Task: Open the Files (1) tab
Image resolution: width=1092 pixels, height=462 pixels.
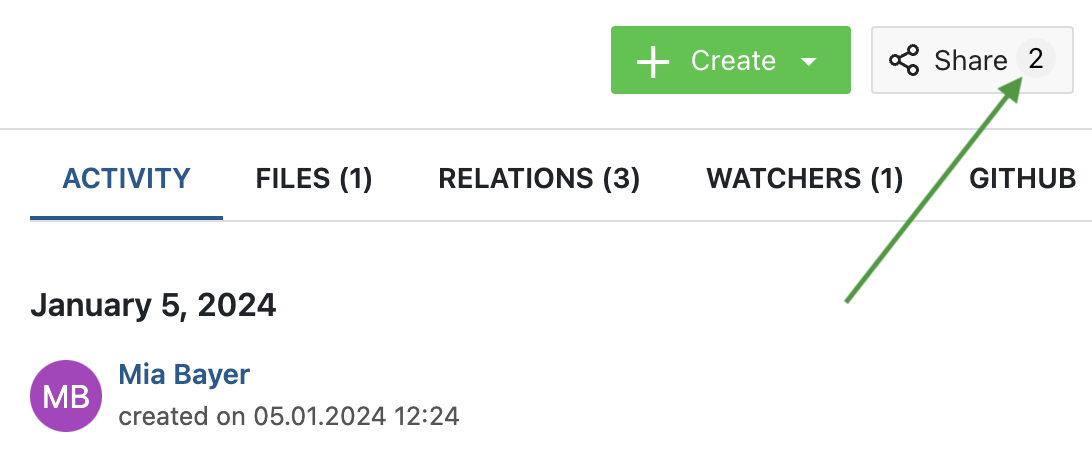Action: pos(314,179)
